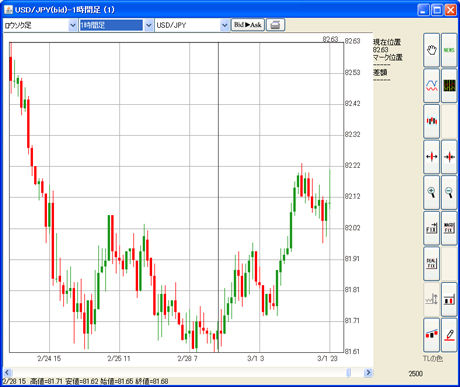
Task: Click the 82.63 current position value
Action: pyautogui.click(x=380, y=50)
